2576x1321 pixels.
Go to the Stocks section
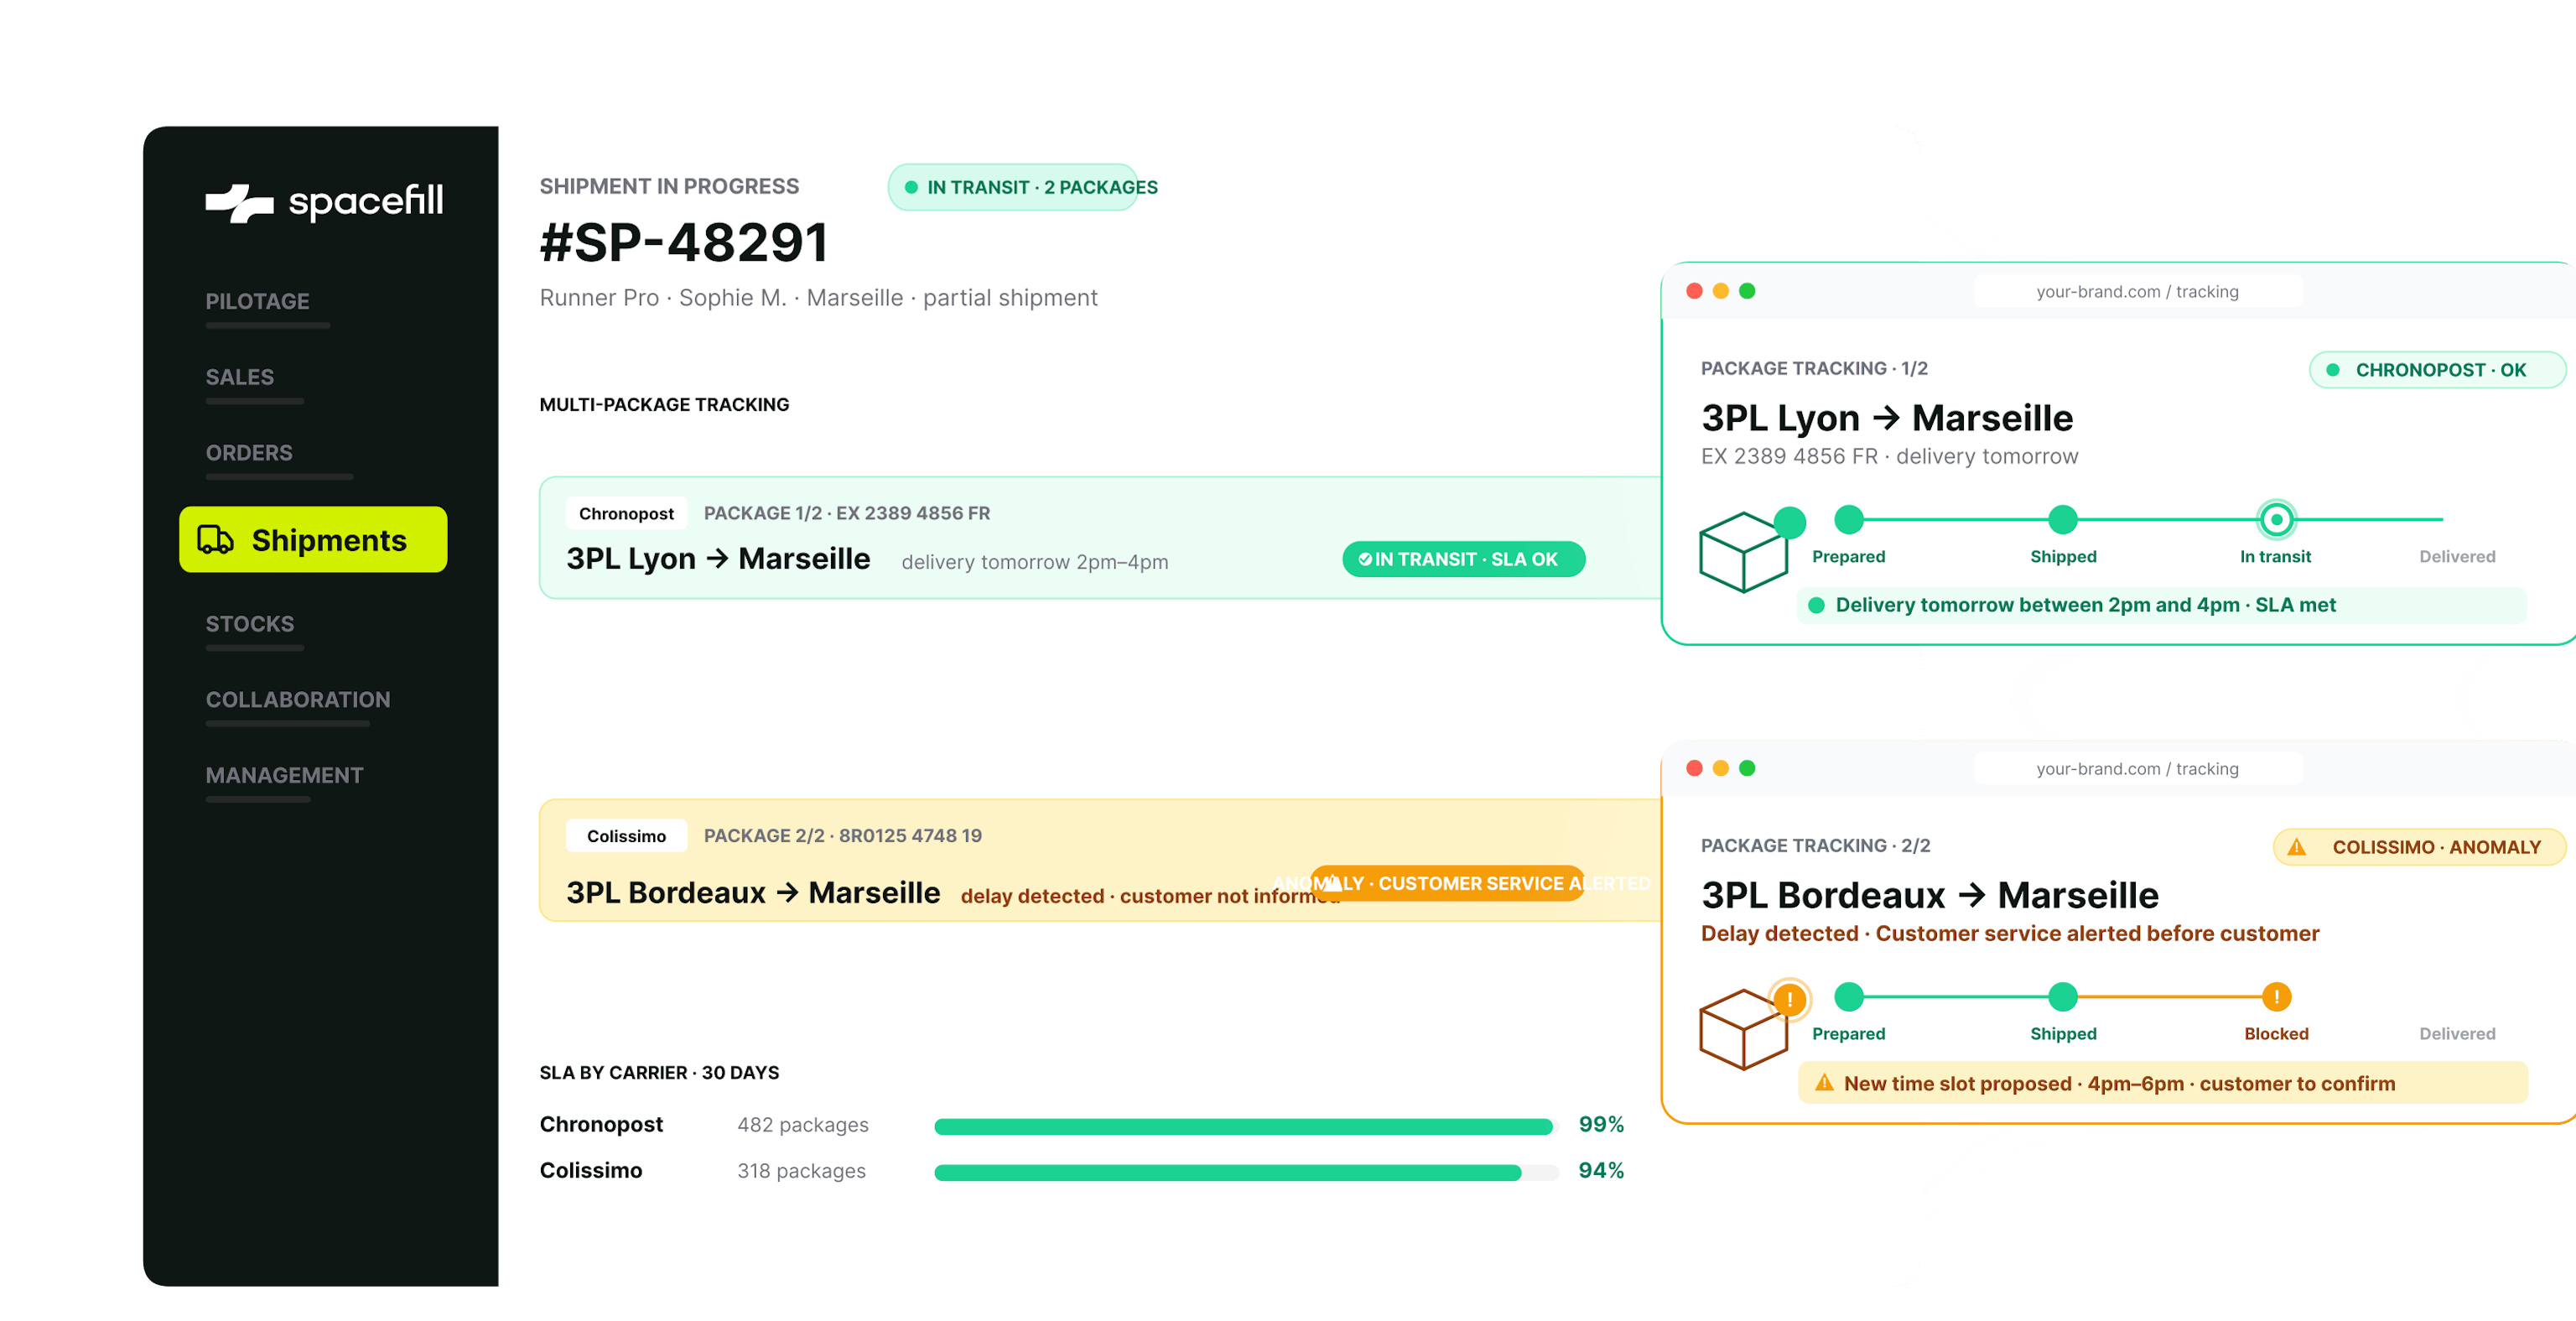(250, 624)
